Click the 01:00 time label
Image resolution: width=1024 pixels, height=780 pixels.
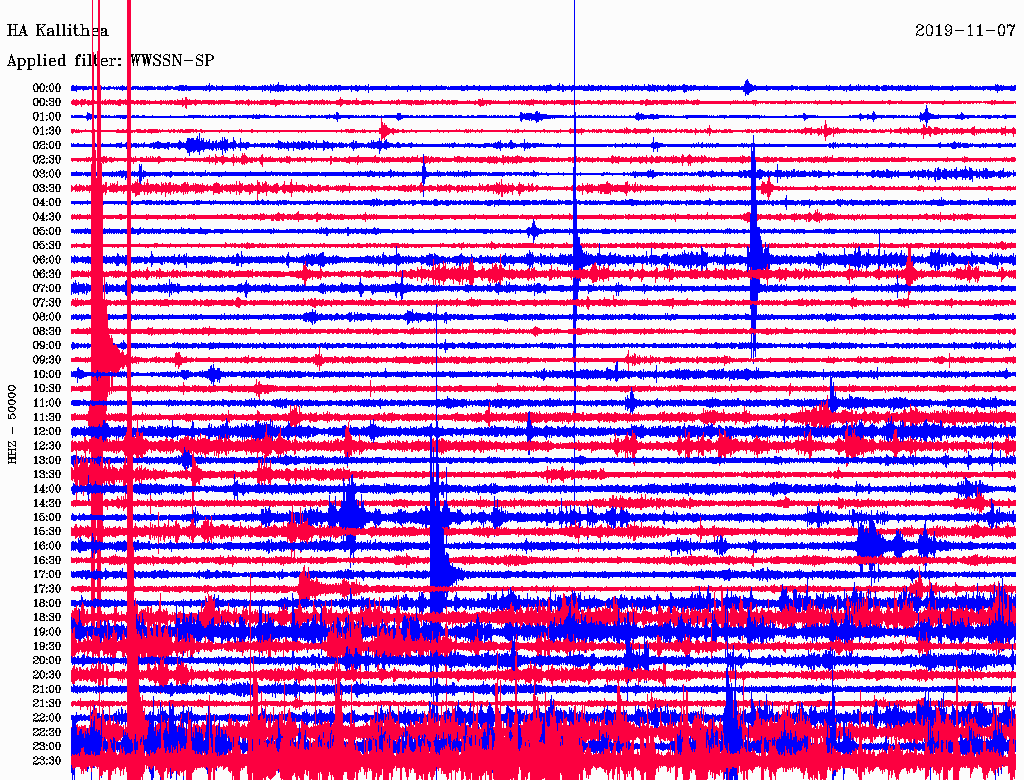tap(47, 116)
